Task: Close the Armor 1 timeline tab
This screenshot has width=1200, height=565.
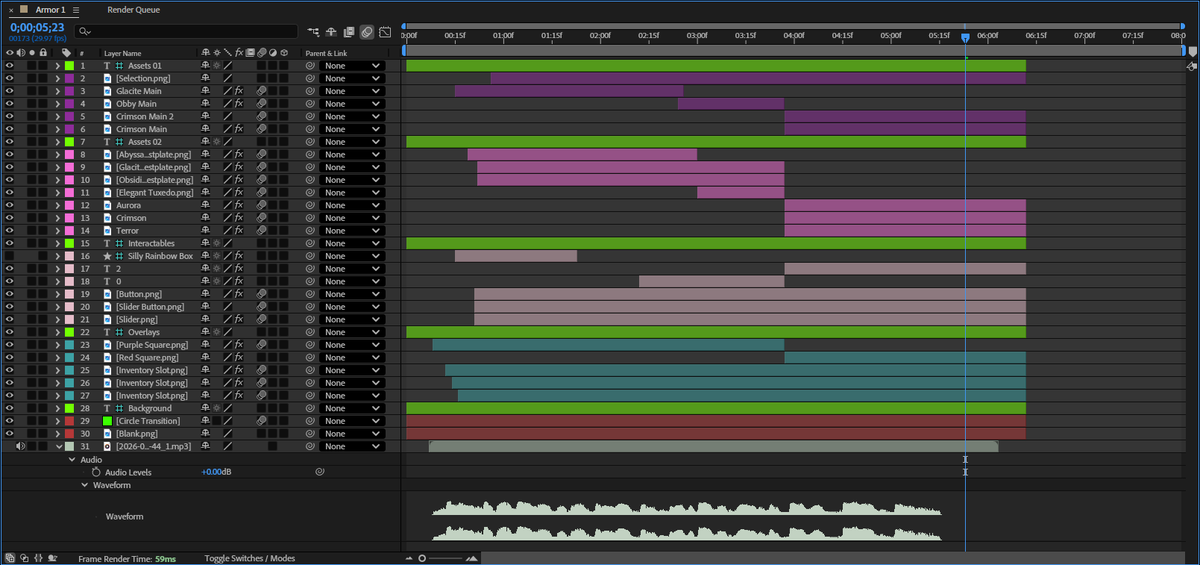Action: (x=11, y=9)
